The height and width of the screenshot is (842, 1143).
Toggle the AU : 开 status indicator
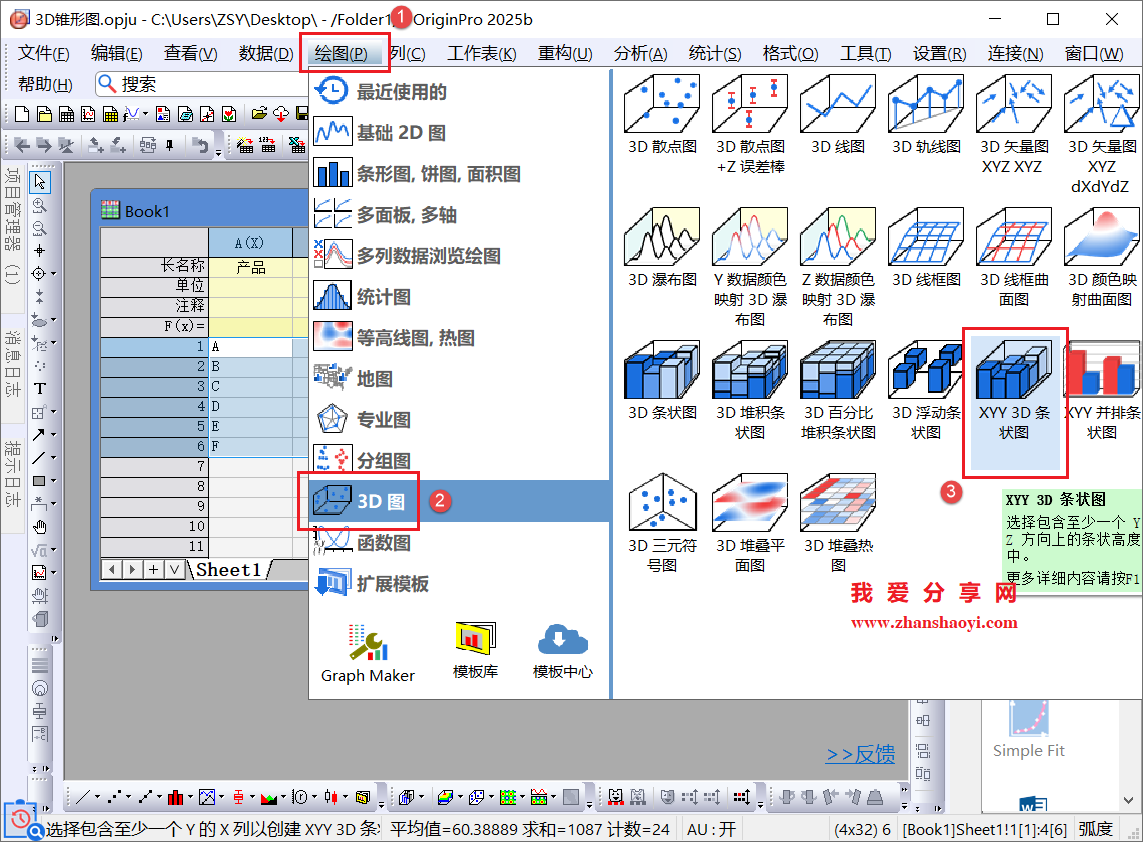712,829
